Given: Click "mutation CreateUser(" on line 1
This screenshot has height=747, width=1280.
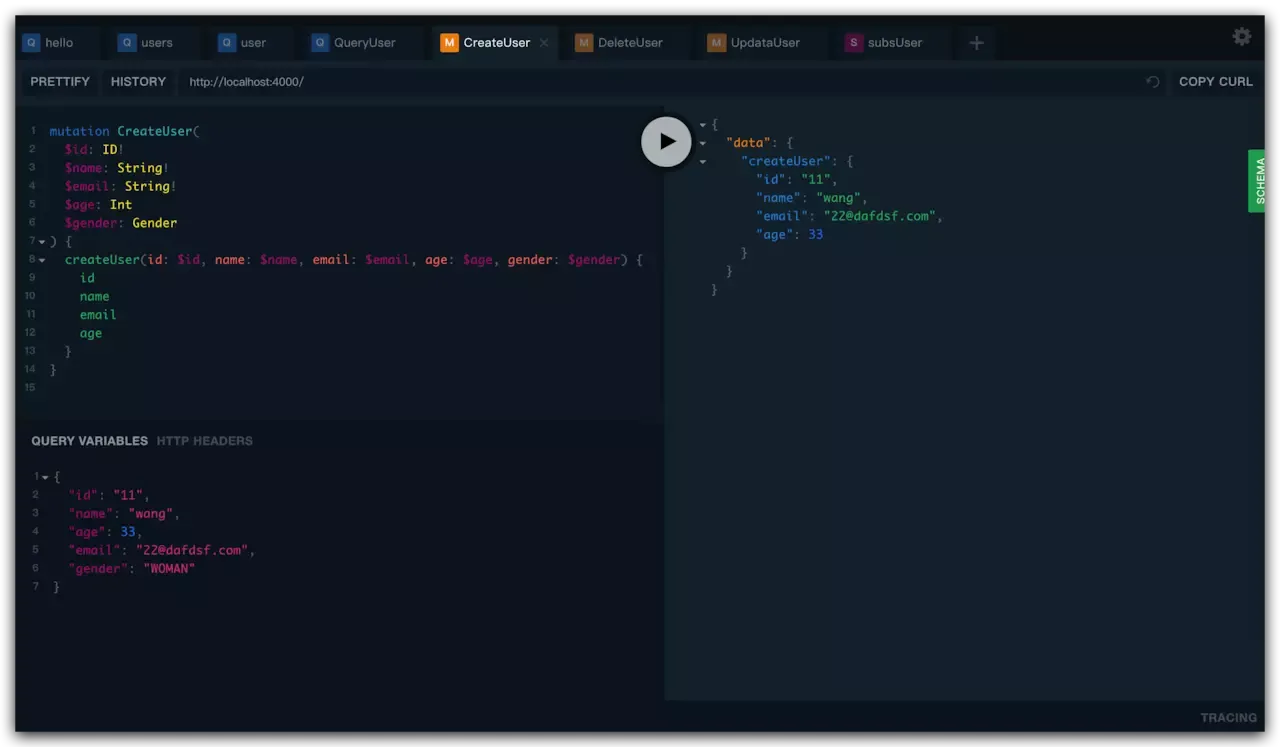Looking at the screenshot, I should coord(125,131).
